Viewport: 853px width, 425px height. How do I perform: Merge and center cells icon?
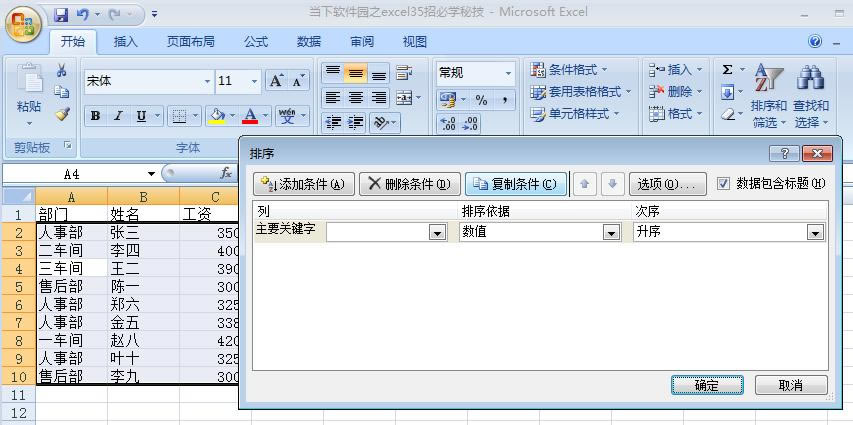pyautogui.click(x=404, y=98)
